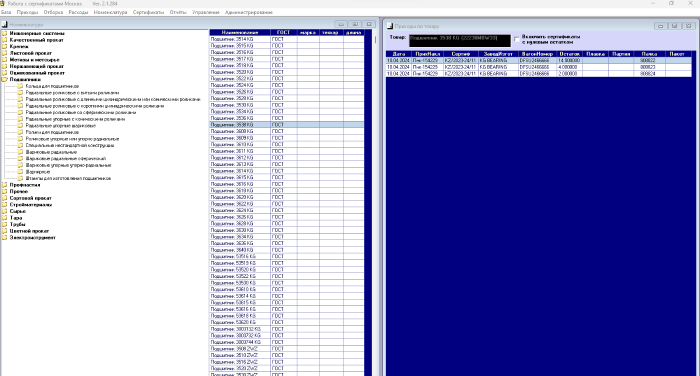
Task: Click folder icon of Электроинструмент
Action: tap(4, 238)
